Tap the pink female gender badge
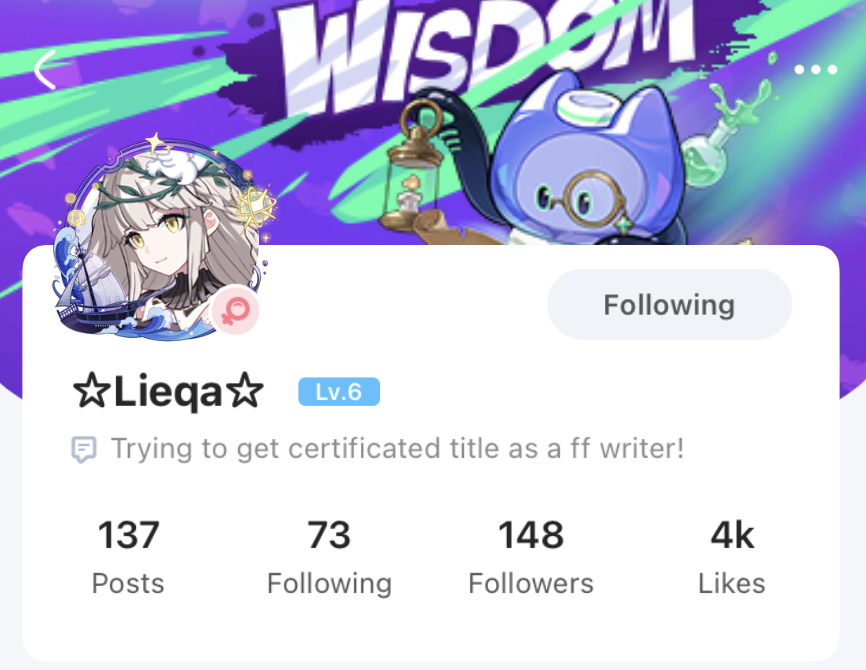Screen dimensions: 866x670 [x=236, y=310]
